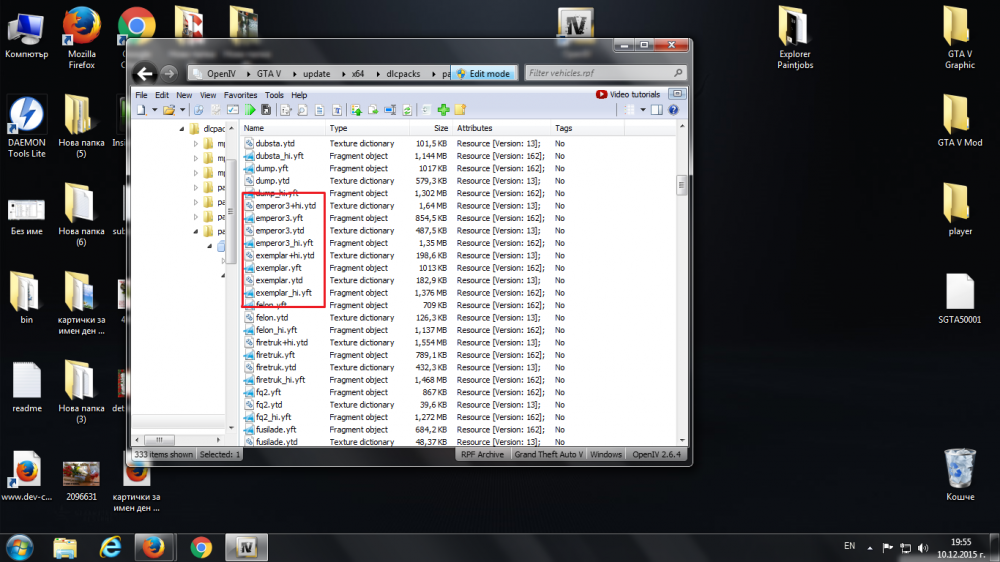This screenshot has height=562, width=1000.
Task: Click the green plus add toolbar icon
Action: 443,110
